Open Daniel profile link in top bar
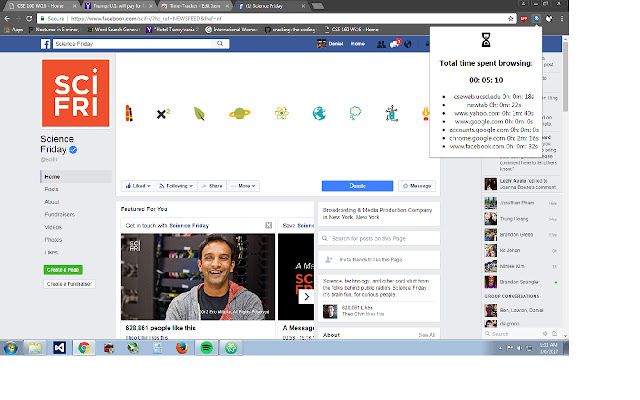640x400 pixels. coord(330,44)
